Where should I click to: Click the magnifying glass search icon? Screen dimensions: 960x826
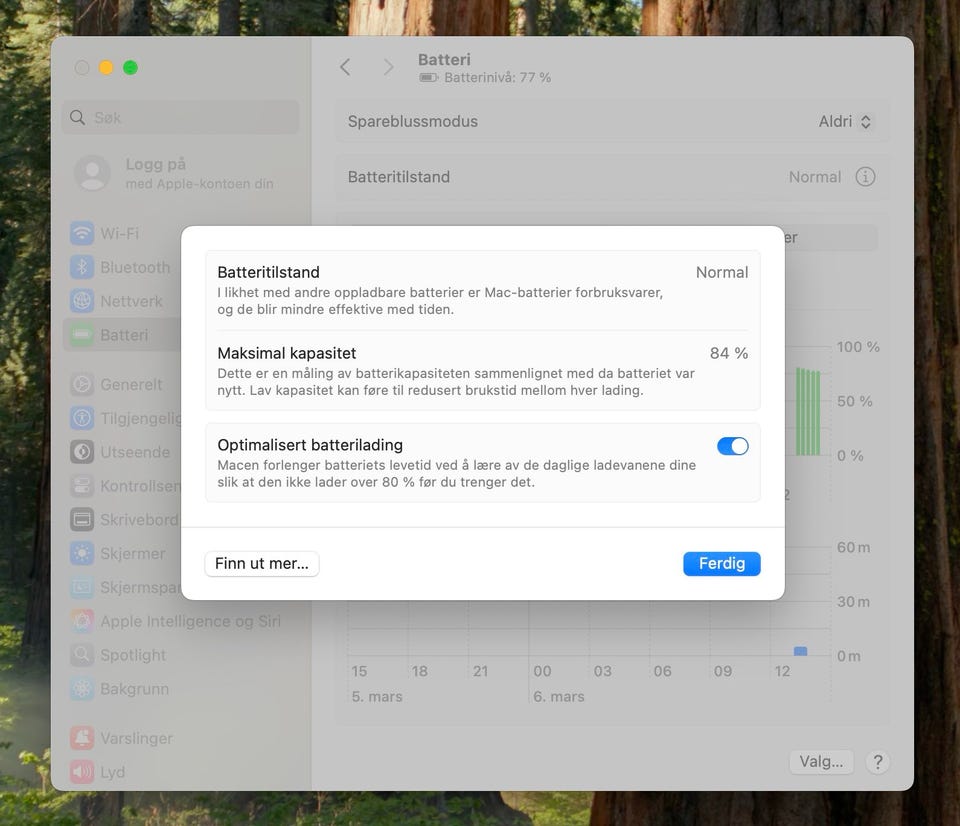click(x=77, y=118)
